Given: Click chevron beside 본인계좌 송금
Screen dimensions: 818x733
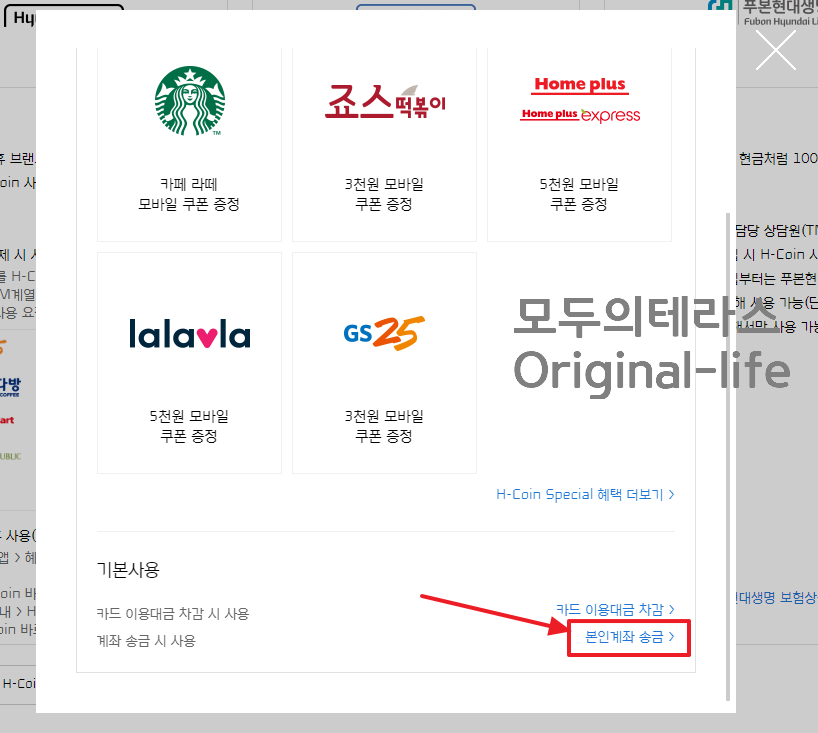Looking at the screenshot, I should tap(671, 636).
